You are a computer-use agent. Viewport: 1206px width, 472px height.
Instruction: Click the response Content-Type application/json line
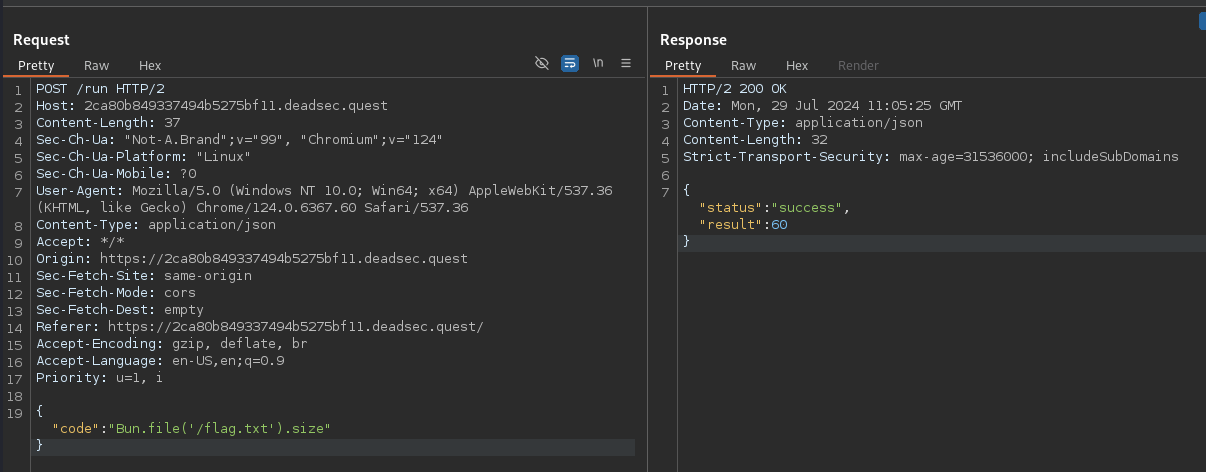click(803, 122)
